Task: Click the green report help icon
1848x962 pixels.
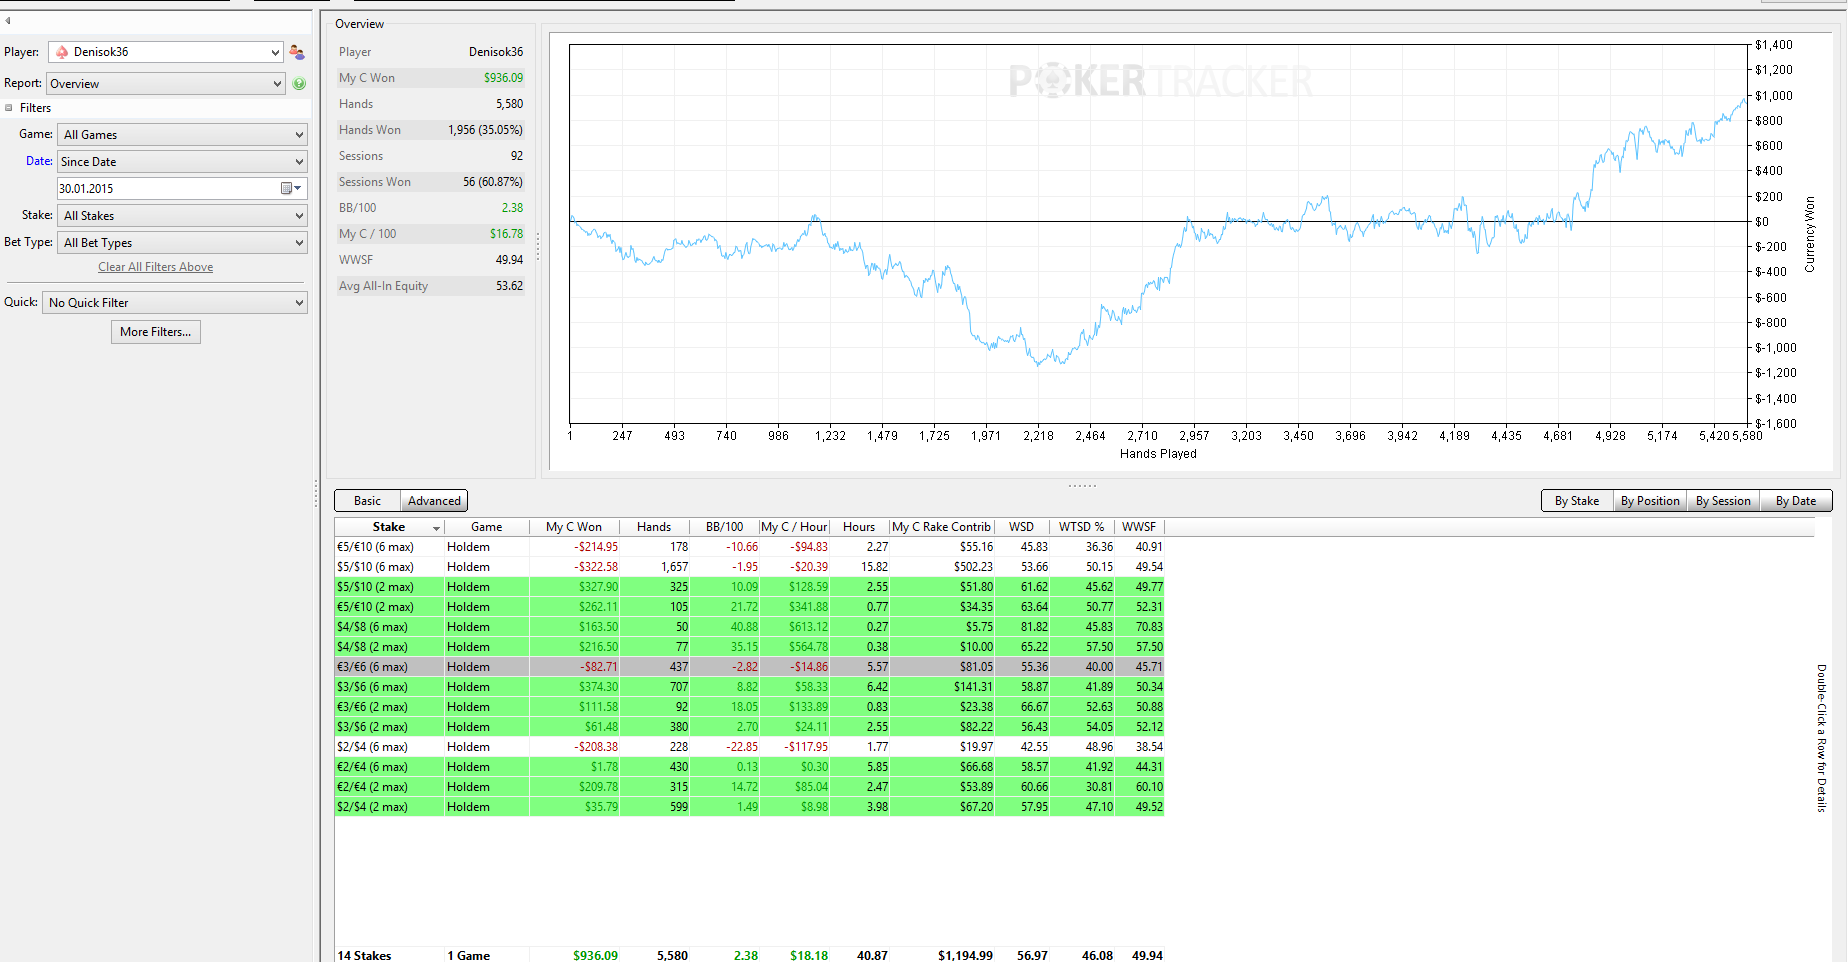Action: [299, 84]
